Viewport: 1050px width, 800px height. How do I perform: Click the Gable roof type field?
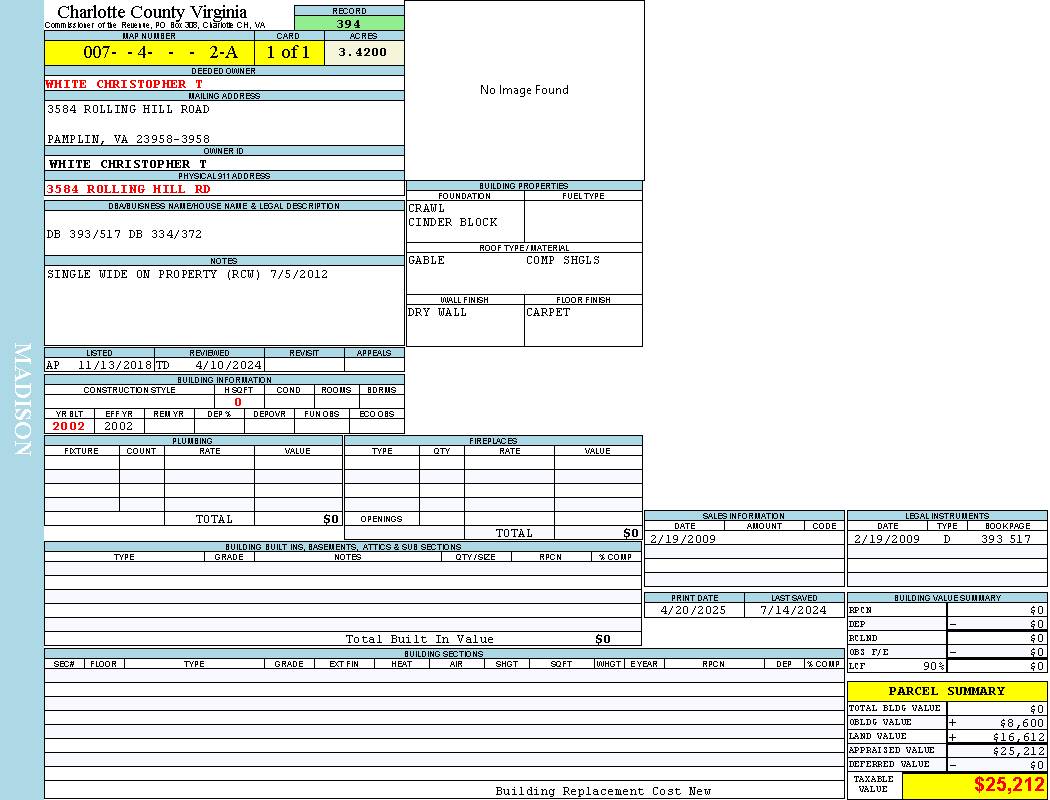[x=427, y=260]
